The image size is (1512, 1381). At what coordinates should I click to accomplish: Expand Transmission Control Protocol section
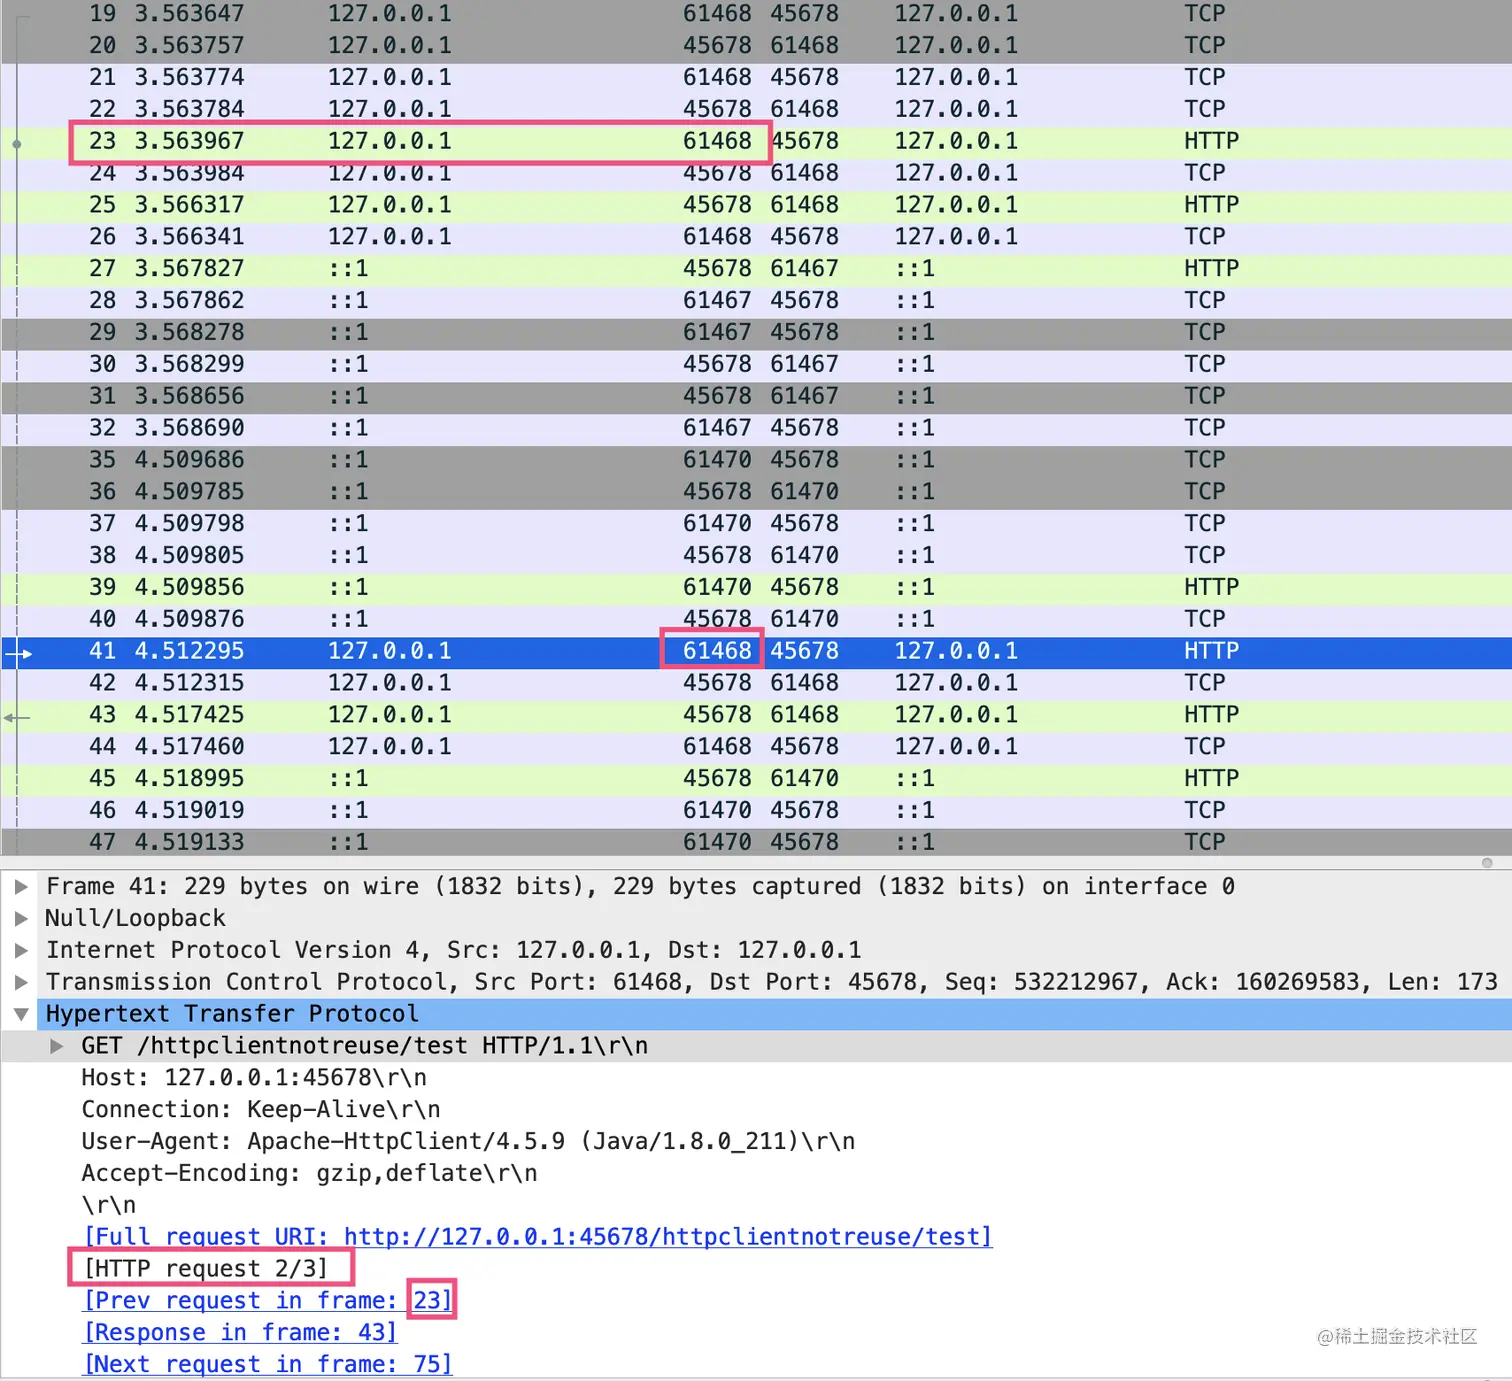pos(21,983)
